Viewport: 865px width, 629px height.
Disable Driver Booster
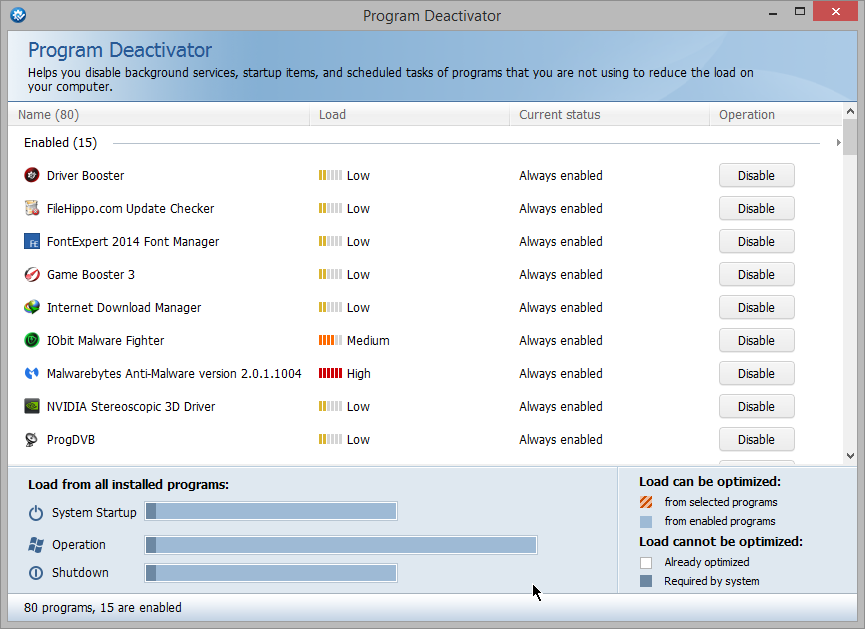point(756,175)
